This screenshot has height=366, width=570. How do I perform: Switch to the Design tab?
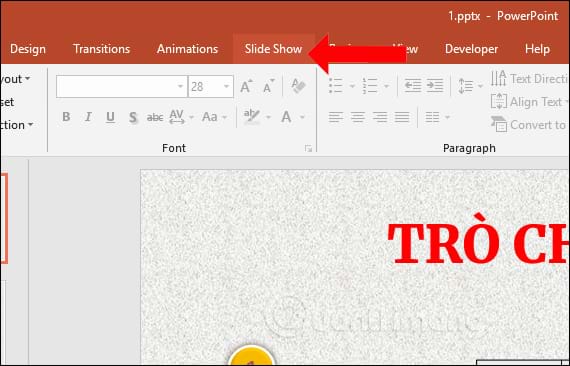28,49
